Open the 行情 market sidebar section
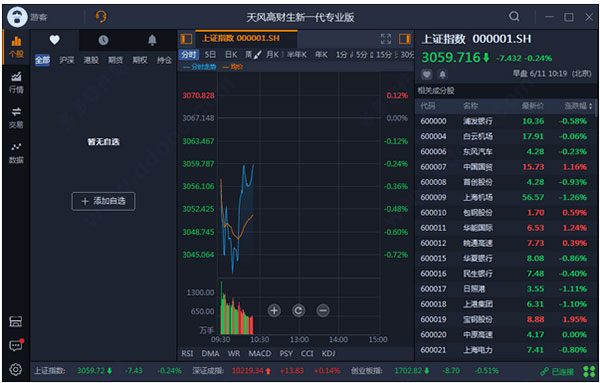 [x=16, y=82]
